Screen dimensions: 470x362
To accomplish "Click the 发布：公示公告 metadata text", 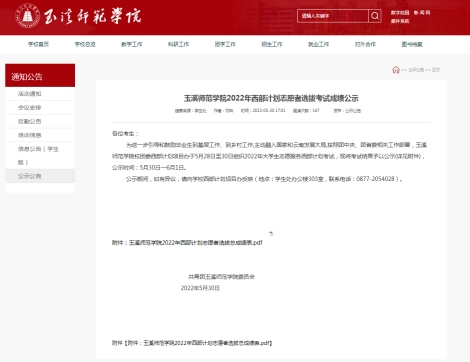I will pos(347,110).
